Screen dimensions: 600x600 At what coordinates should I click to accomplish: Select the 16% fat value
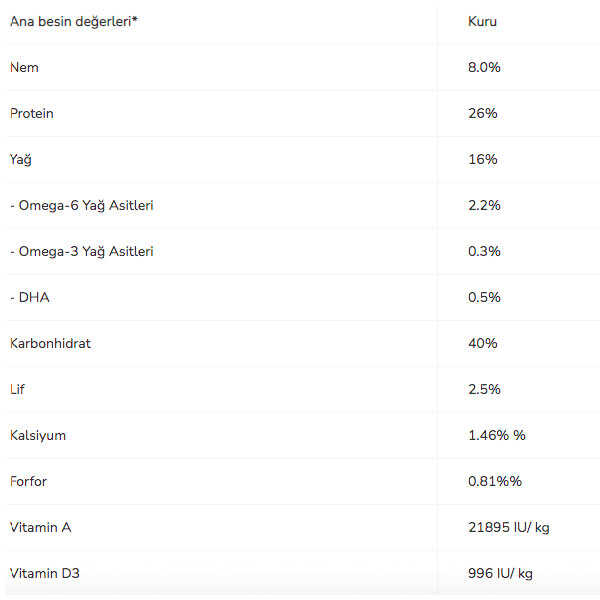click(482, 159)
